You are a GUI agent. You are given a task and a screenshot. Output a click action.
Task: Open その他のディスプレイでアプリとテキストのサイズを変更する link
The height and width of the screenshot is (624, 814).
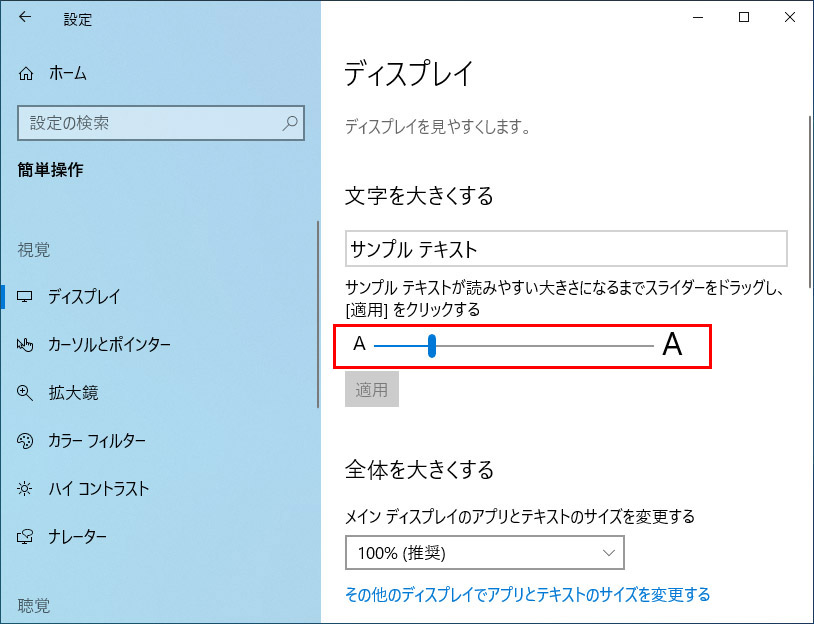[x=527, y=594]
